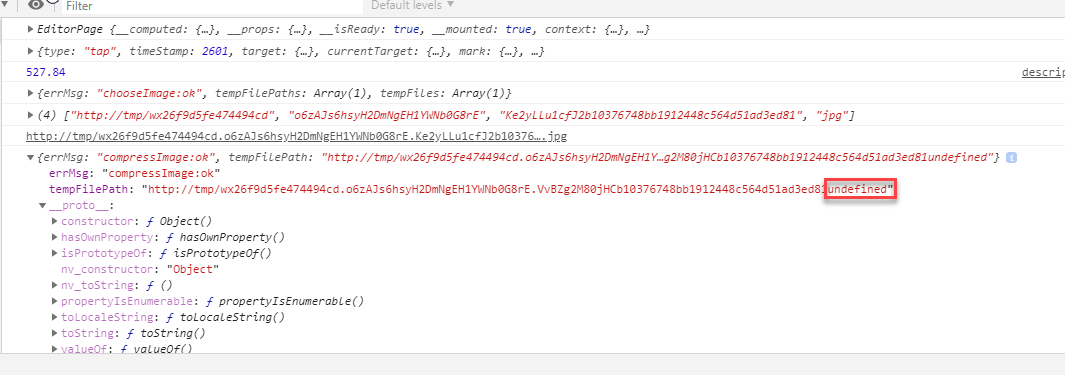Expand the EditorPage object log
The width and height of the screenshot is (1065, 375).
pos(30,29)
